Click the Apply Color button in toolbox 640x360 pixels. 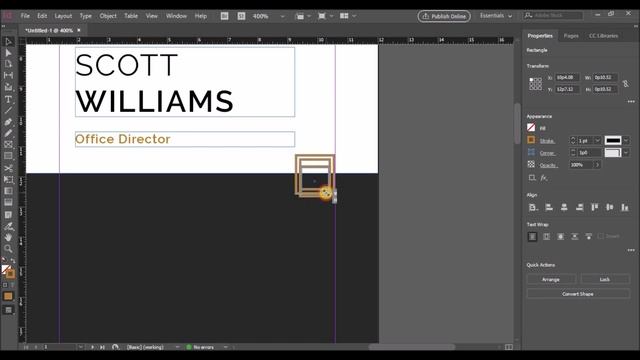click(8, 296)
